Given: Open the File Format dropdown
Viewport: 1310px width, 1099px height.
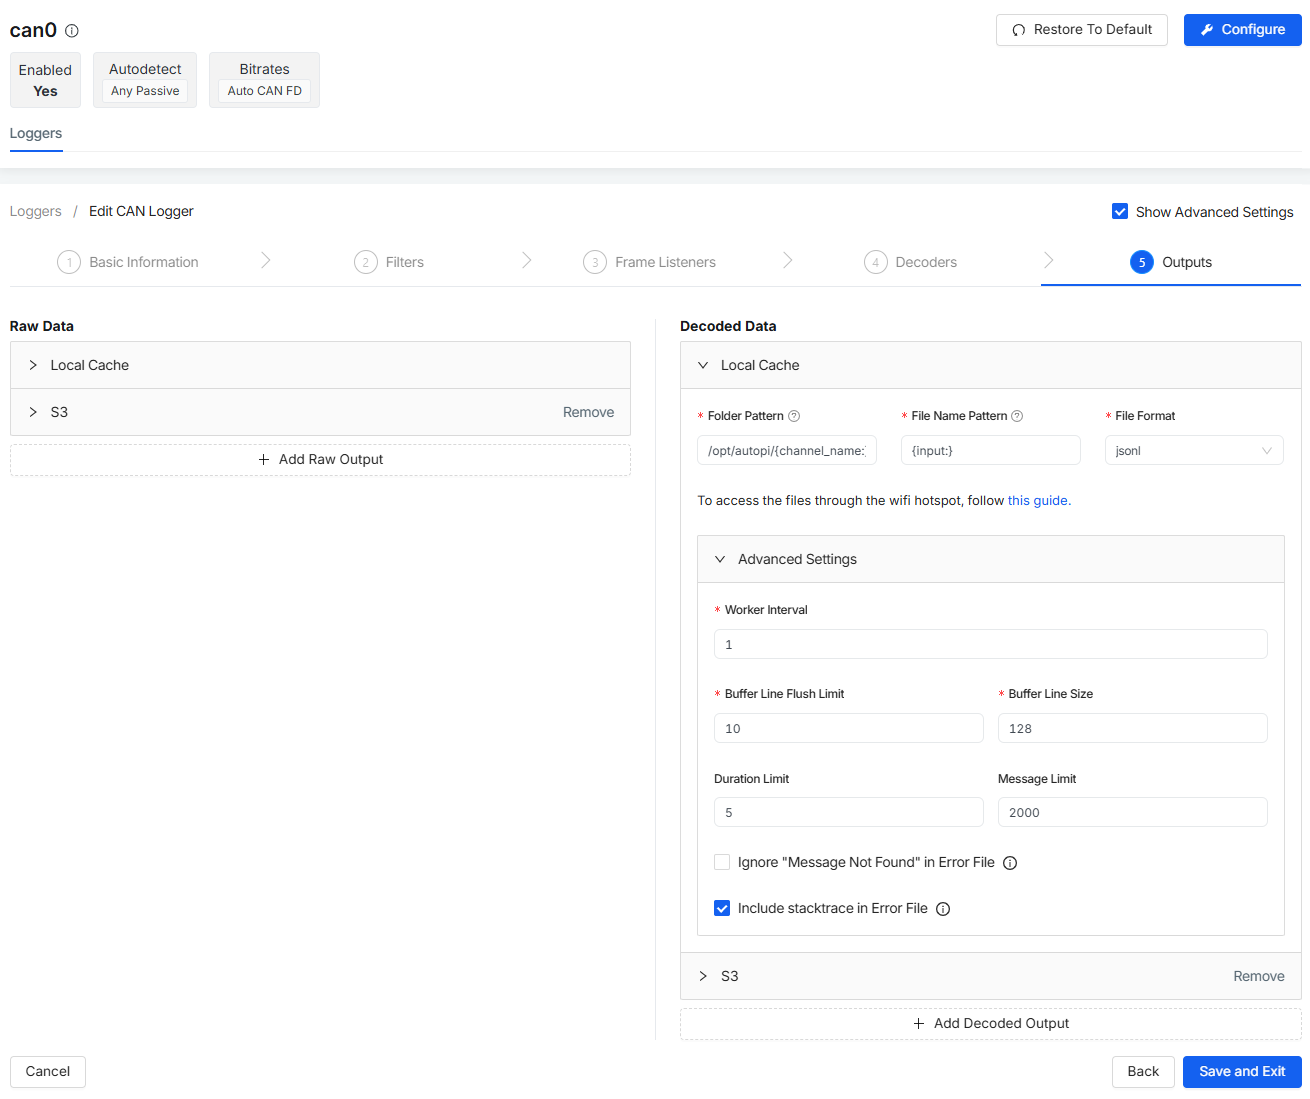Looking at the screenshot, I should (1194, 450).
